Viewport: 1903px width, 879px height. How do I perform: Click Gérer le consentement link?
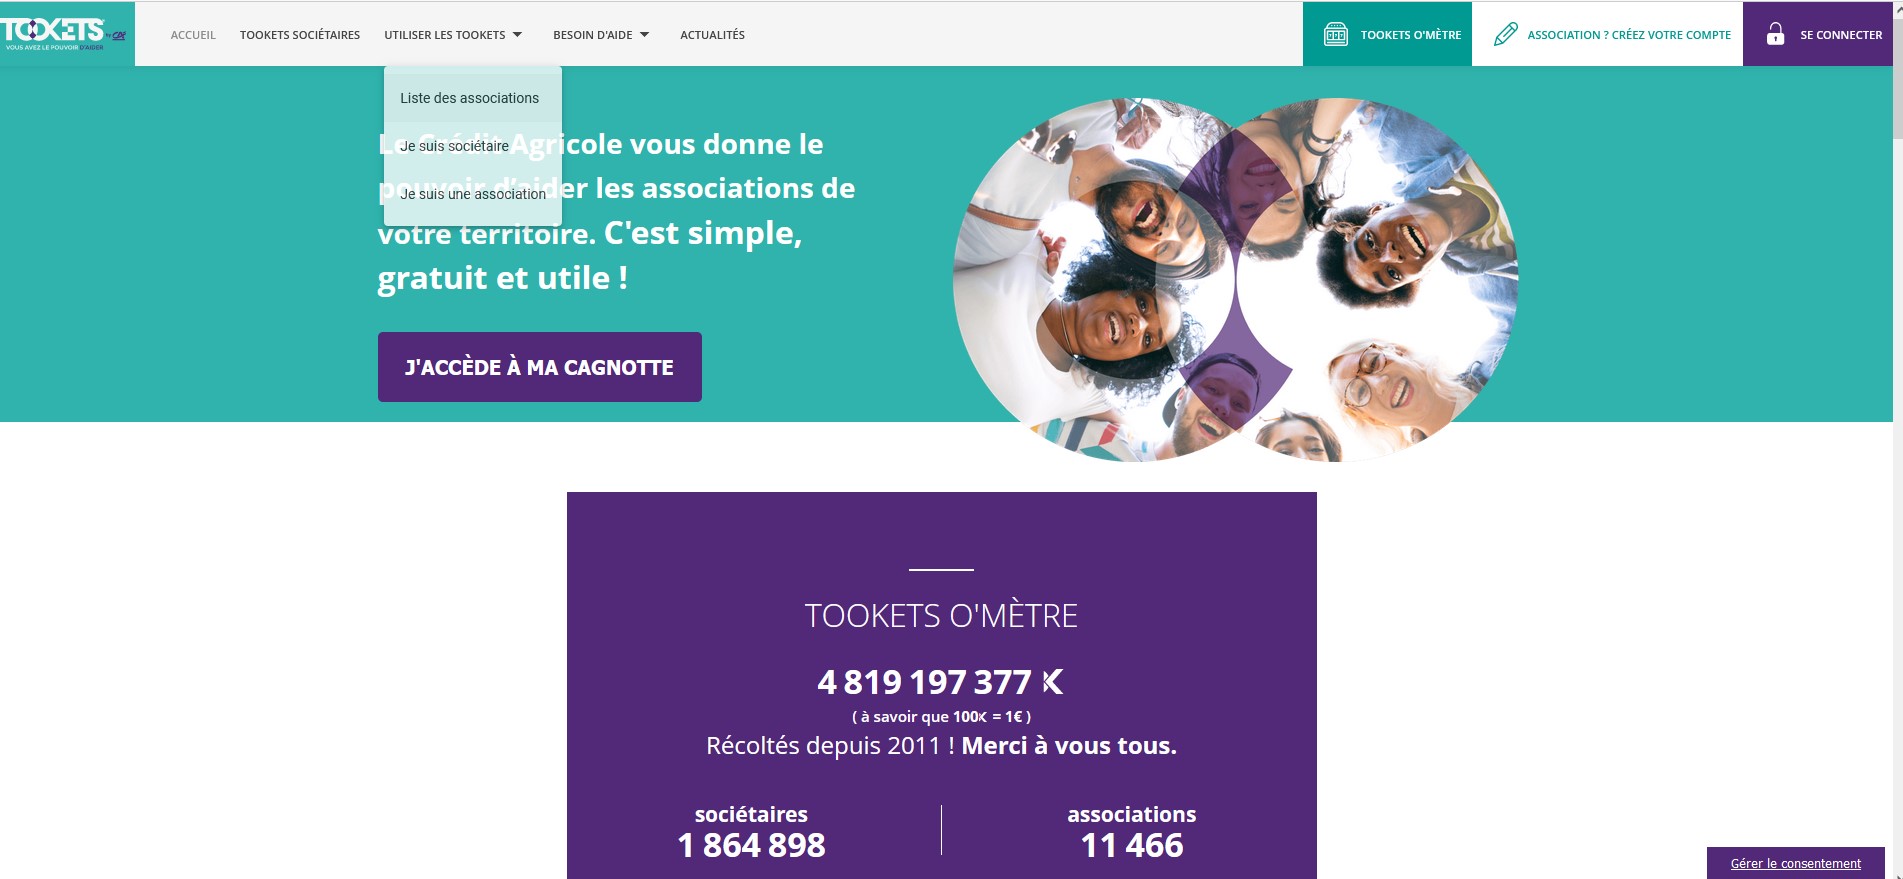pos(1796,864)
